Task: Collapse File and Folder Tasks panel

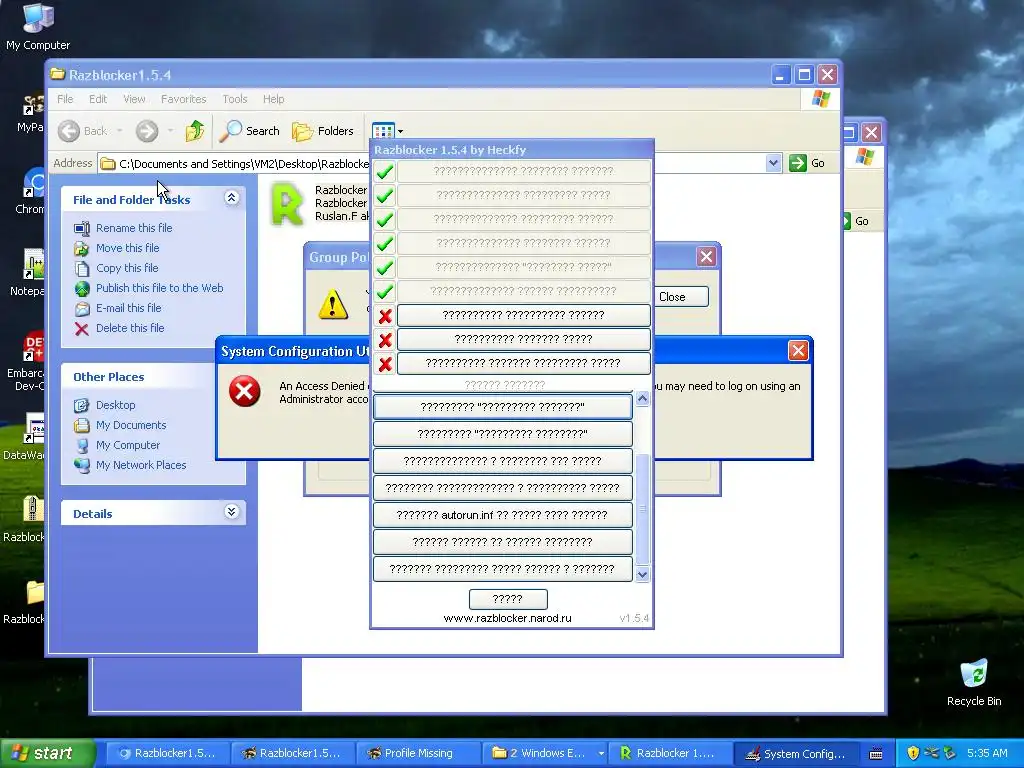Action: coord(232,198)
